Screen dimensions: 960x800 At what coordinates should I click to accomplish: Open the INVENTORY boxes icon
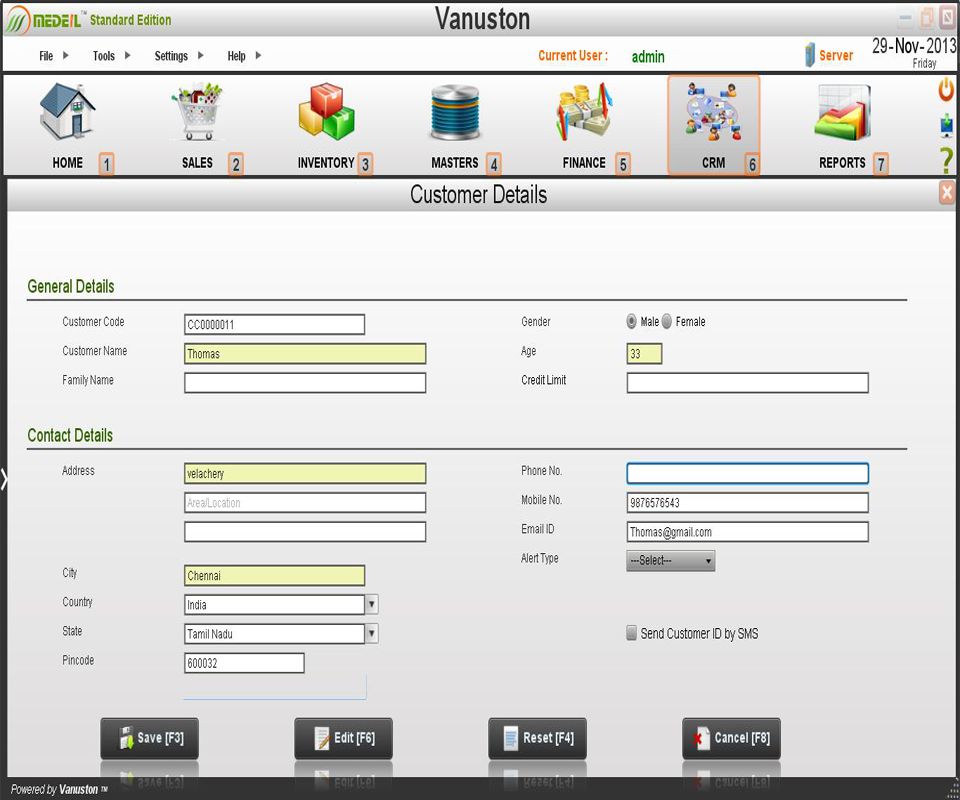pos(326,112)
